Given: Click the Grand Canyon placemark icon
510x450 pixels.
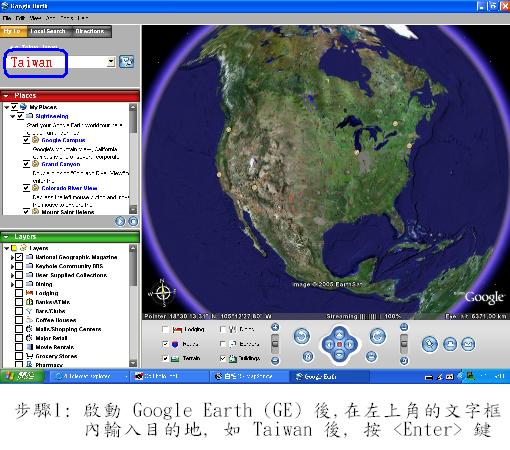Looking at the screenshot, I should [35, 164].
